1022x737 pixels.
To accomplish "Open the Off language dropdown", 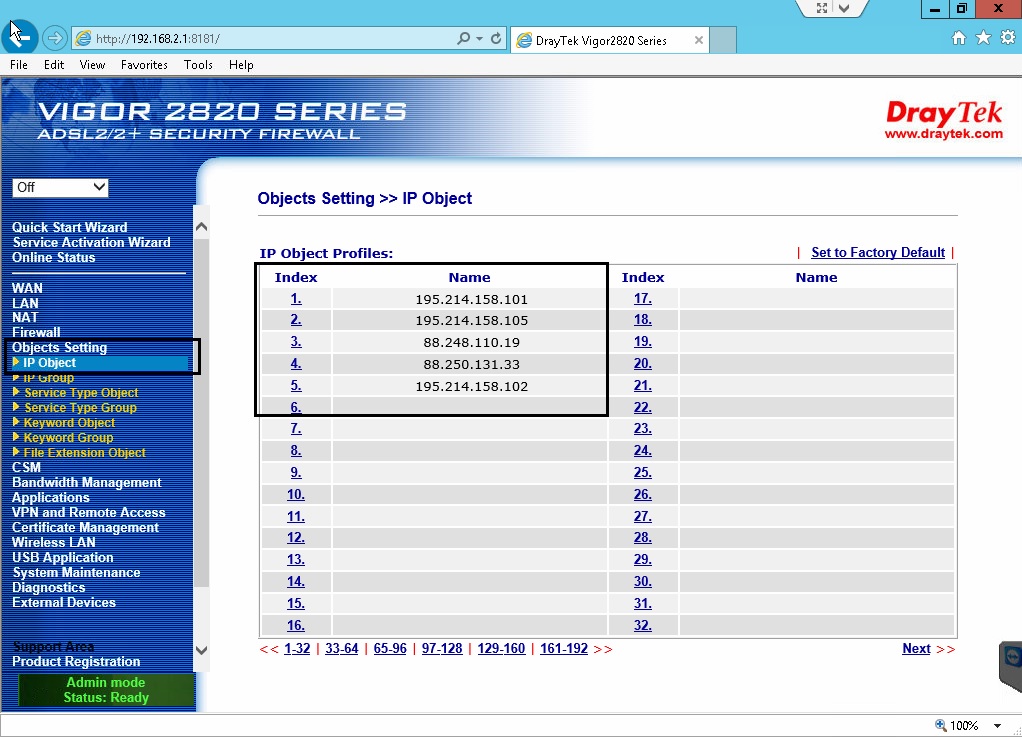I will coord(60,187).
